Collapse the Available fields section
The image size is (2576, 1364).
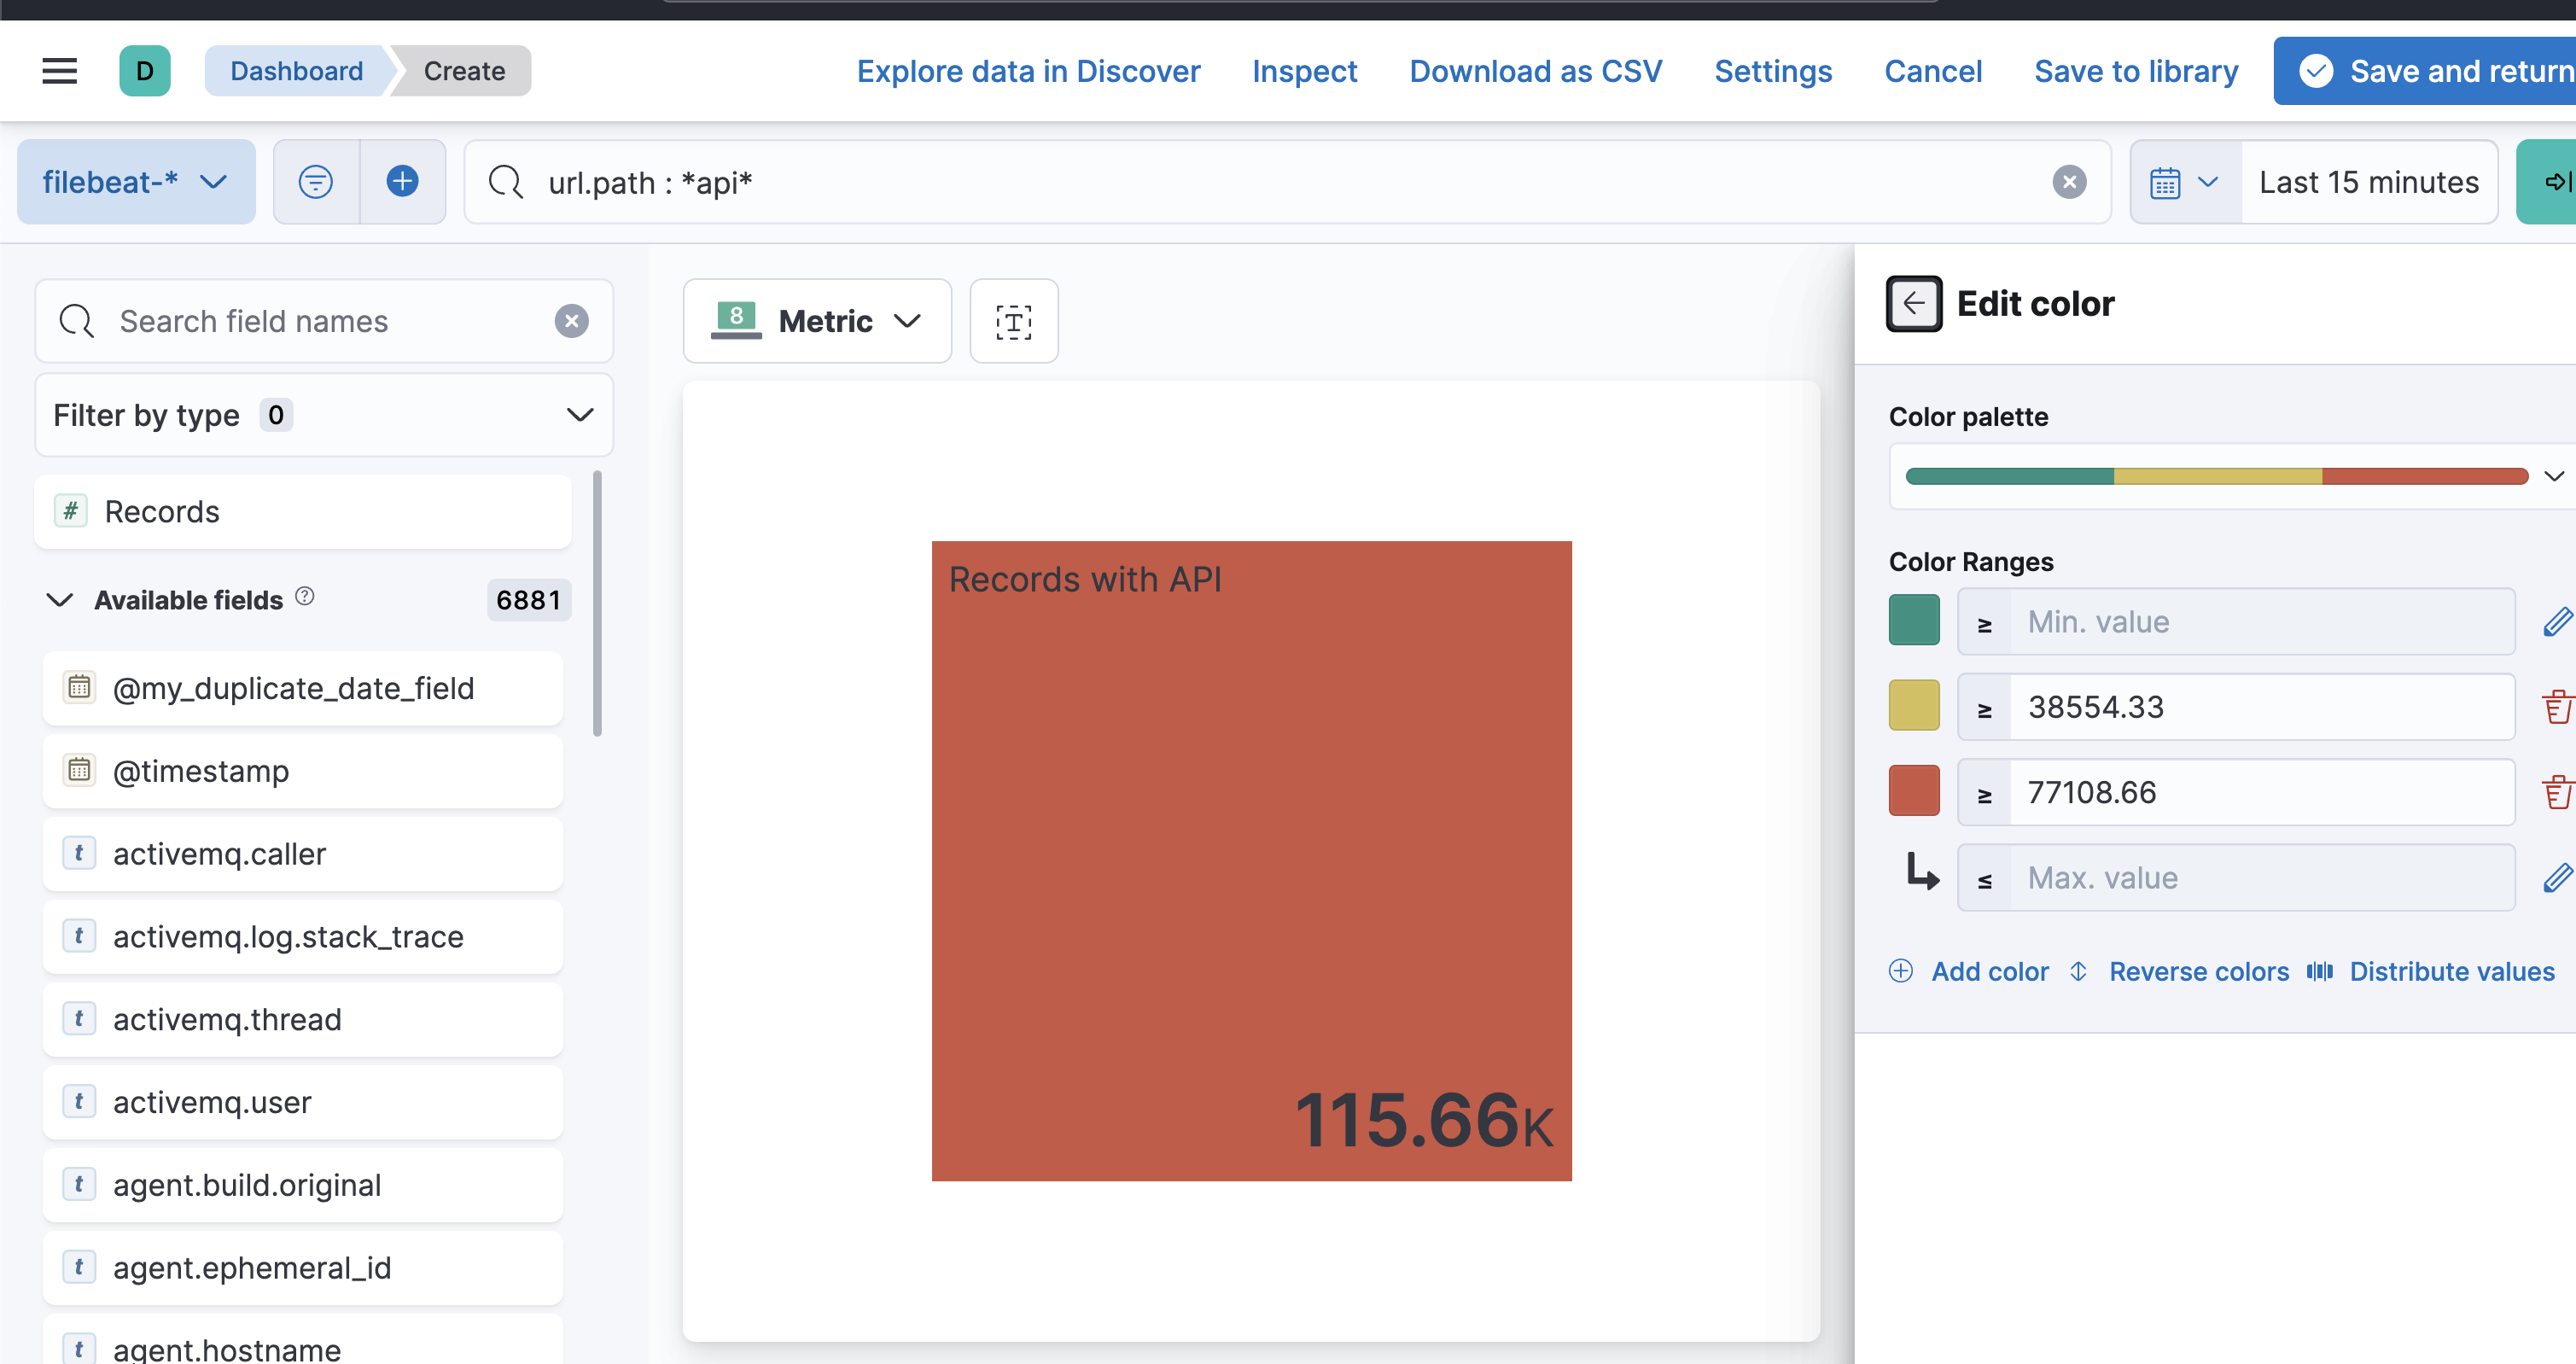point(60,600)
